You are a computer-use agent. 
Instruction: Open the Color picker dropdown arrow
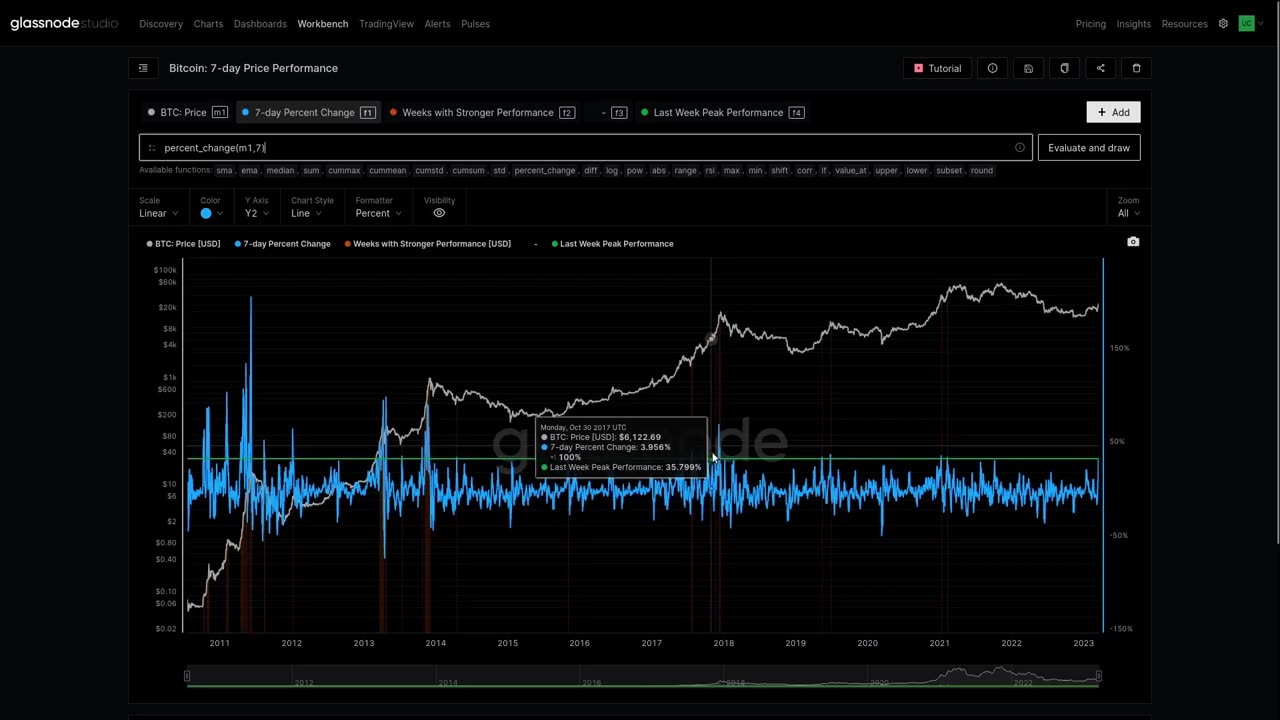(220, 213)
